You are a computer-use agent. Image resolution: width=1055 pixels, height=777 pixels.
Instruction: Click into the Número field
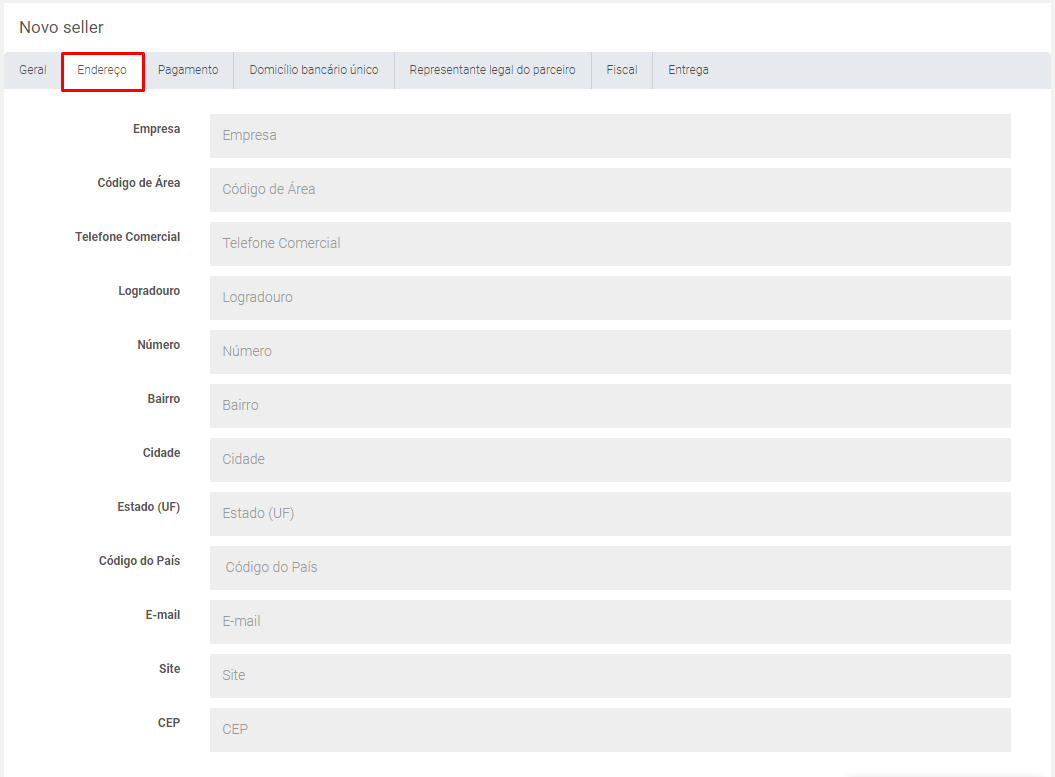click(610, 352)
